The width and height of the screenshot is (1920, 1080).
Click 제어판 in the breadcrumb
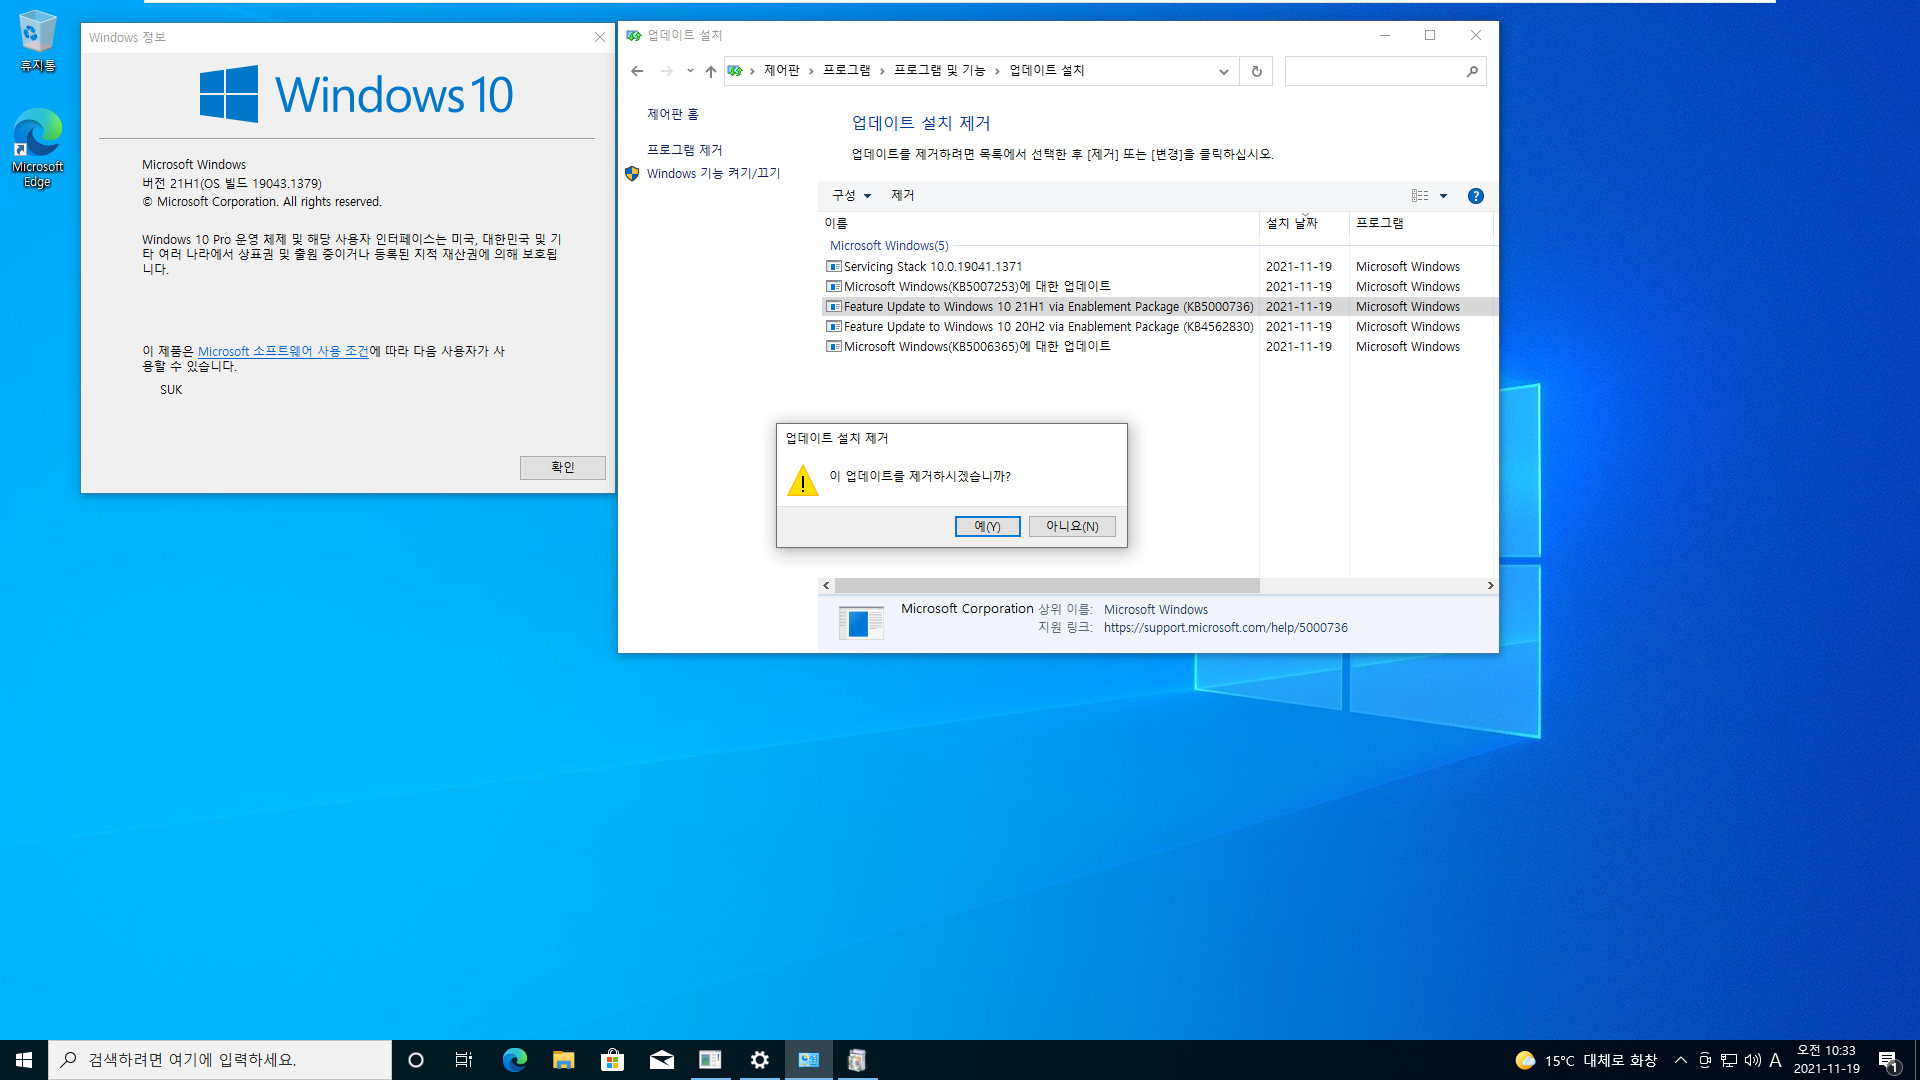click(x=781, y=71)
